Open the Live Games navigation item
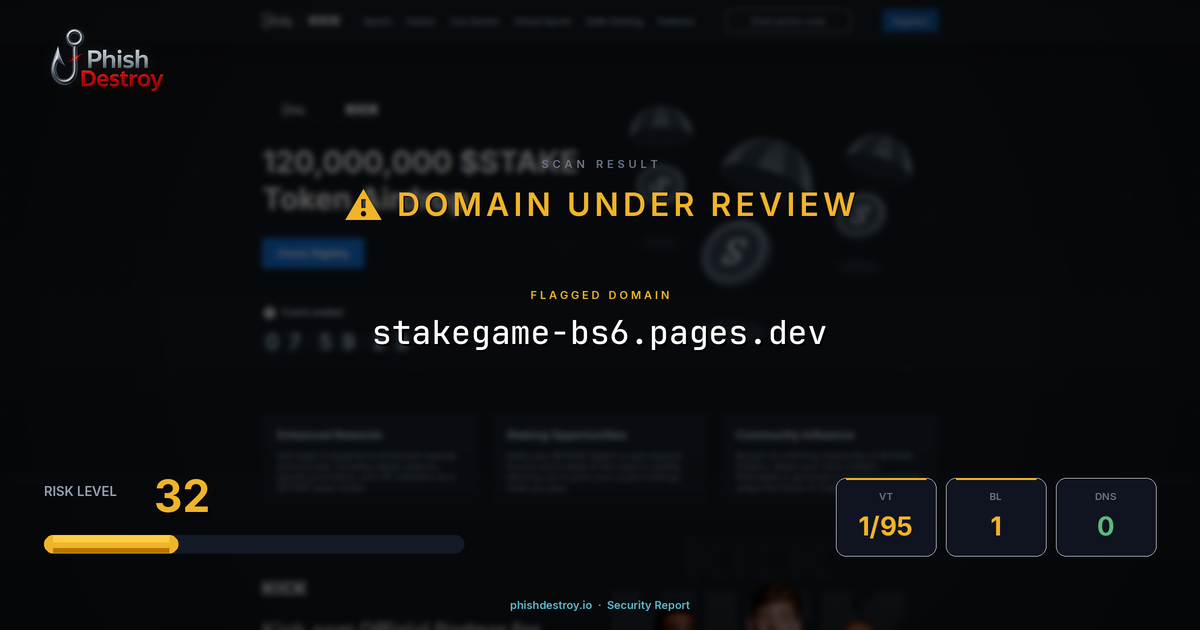This screenshot has width=1200, height=630. (x=474, y=20)
